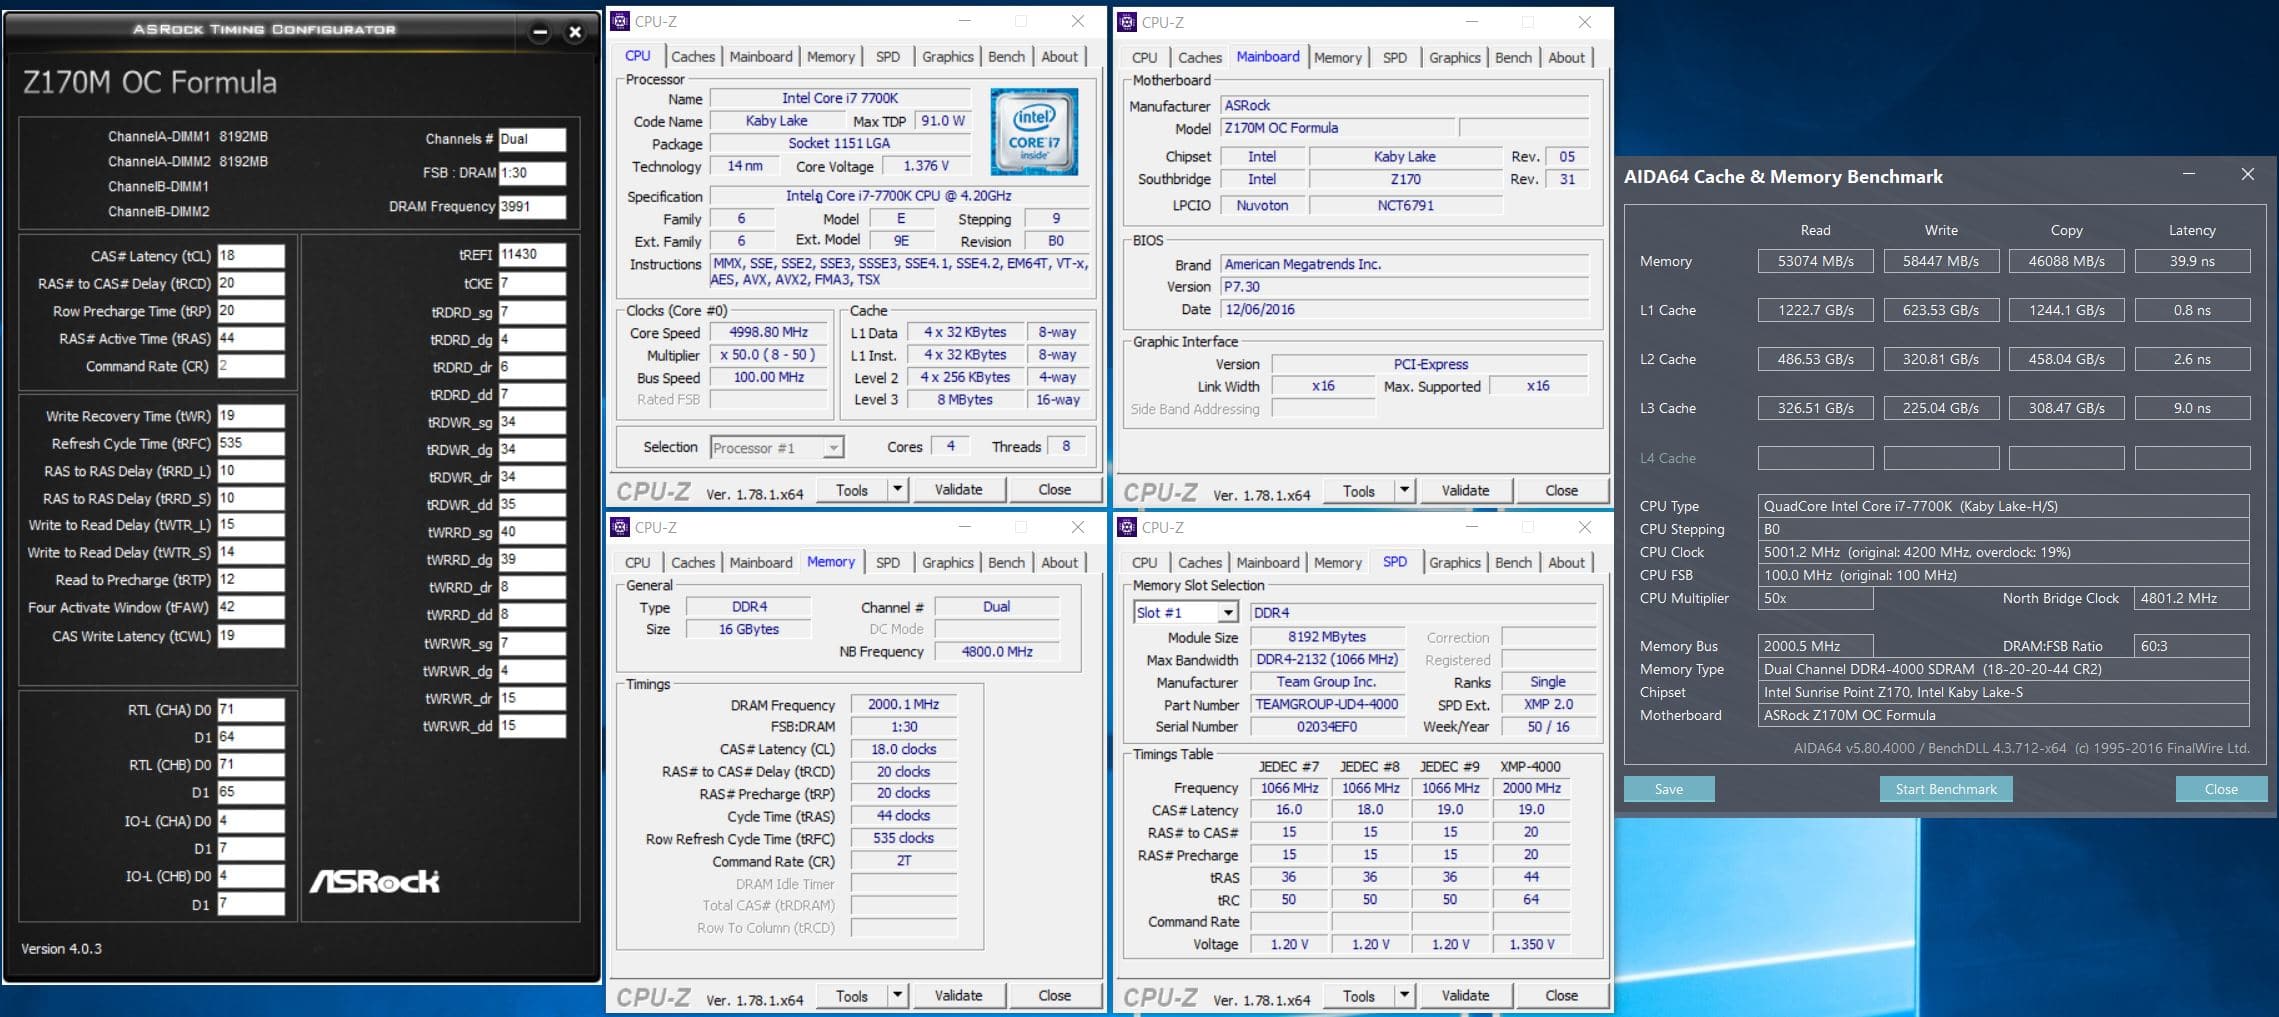Image resolution: width=2279 pixels, height=1017 pixels.
Task: Expand Tools dropdown arrow in SPD window
Action: click(1405, 995)
